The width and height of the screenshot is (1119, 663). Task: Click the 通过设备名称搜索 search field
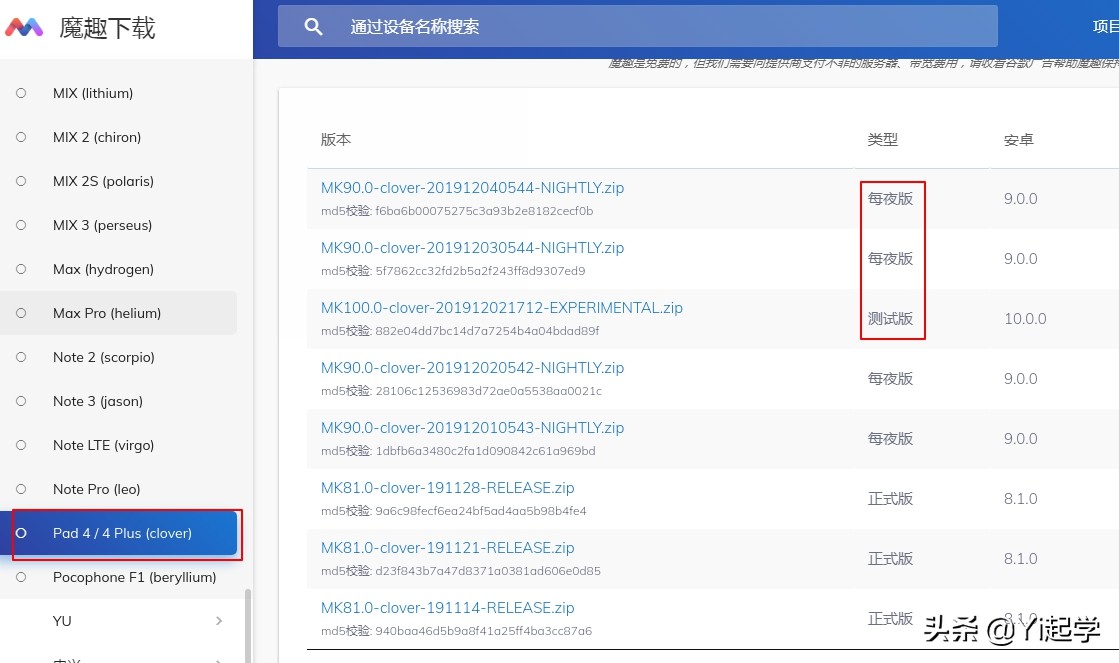pyautogui.click(x=640, y=26)
